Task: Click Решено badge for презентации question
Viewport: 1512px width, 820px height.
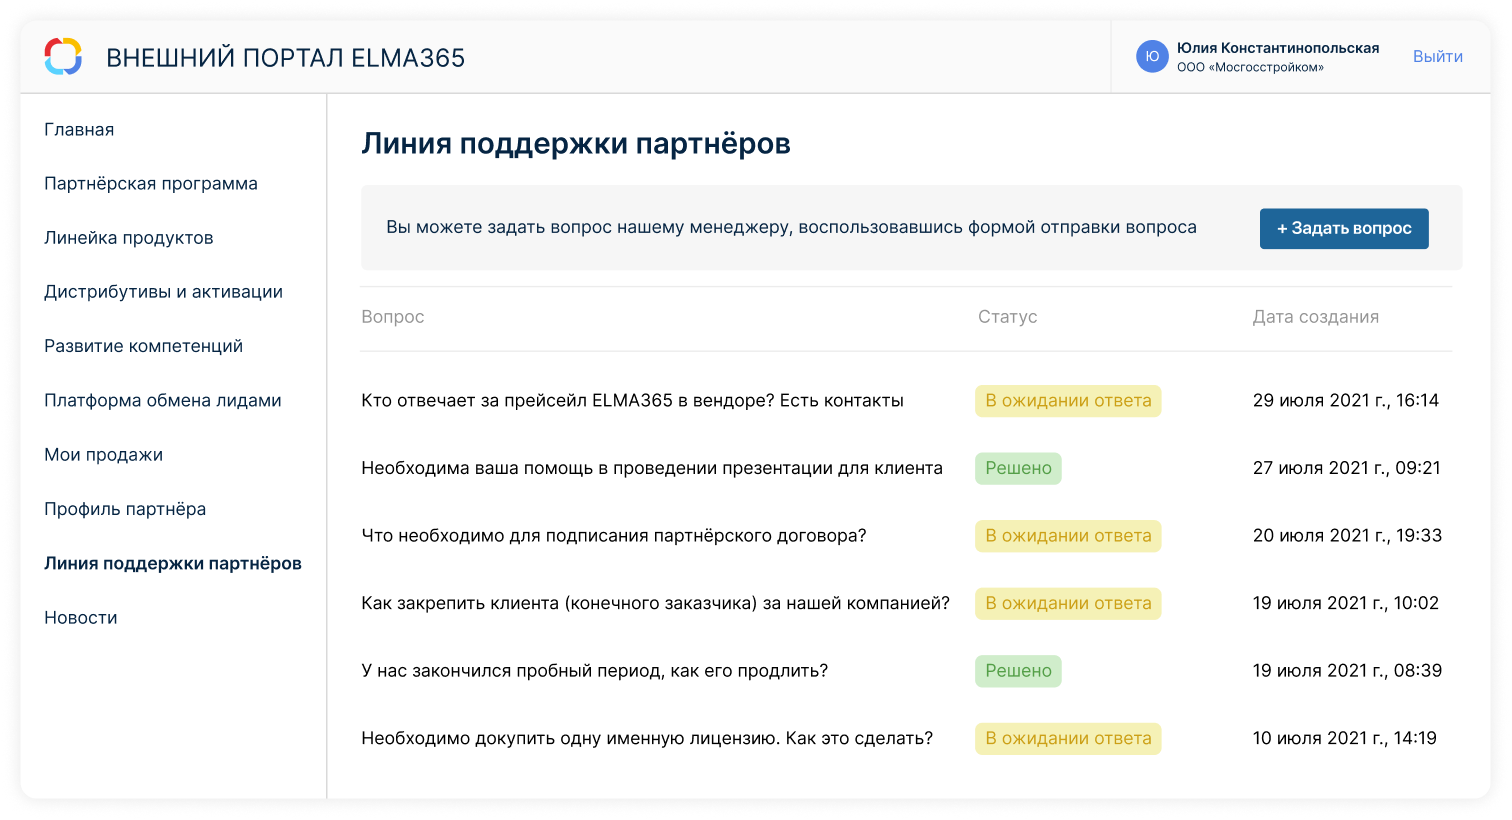Action: (x=1018, y=468)
